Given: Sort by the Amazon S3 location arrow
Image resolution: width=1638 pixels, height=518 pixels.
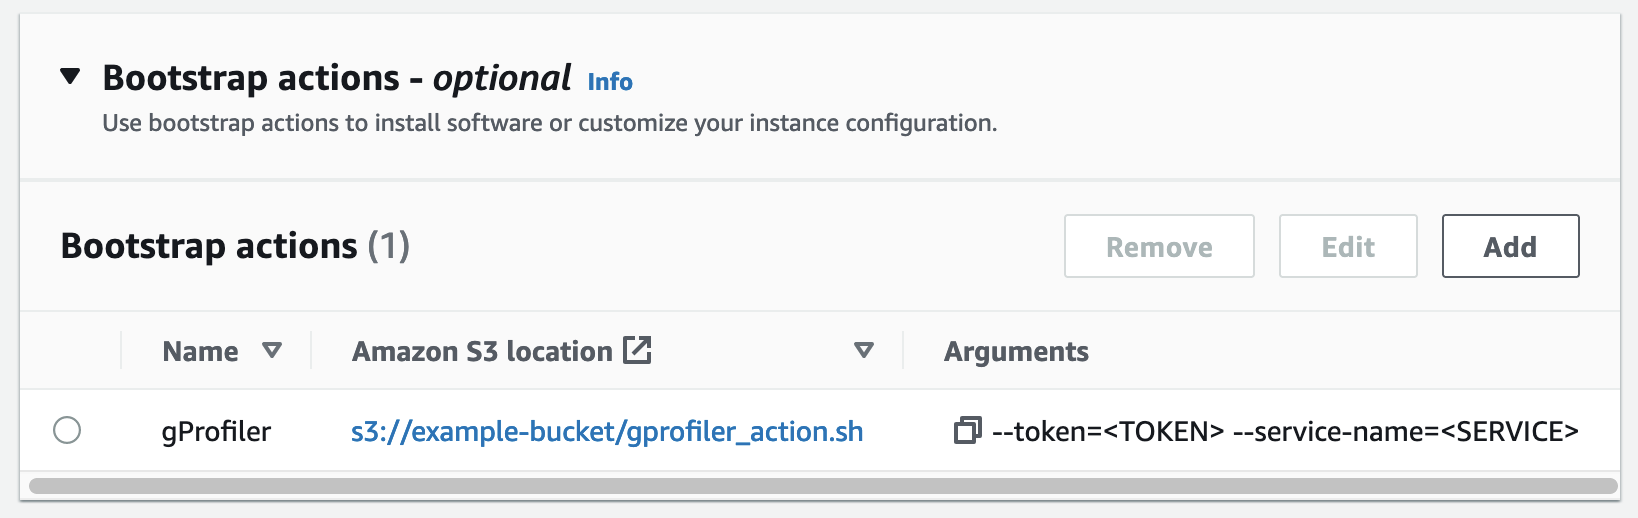Looking at the screenshot, I should [x=864, y=351].
